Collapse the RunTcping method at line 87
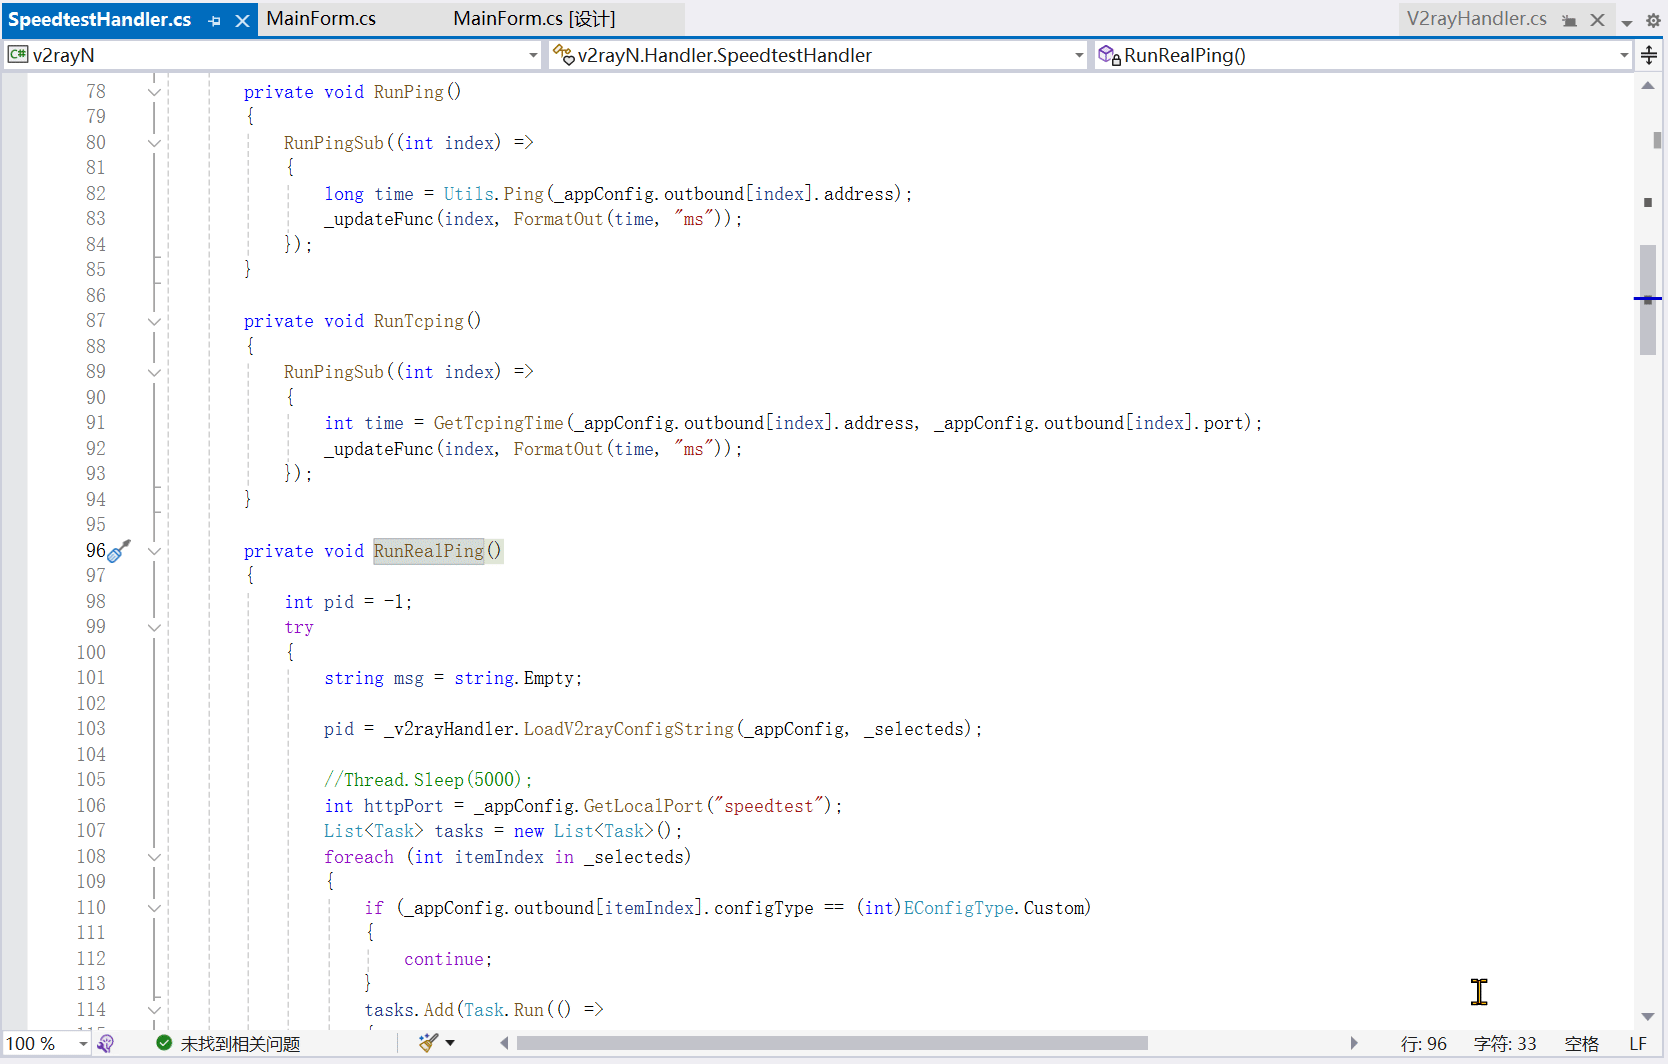Image resolution: width=1668 pixels, height=1064 pixels. [x=154, y=321]
